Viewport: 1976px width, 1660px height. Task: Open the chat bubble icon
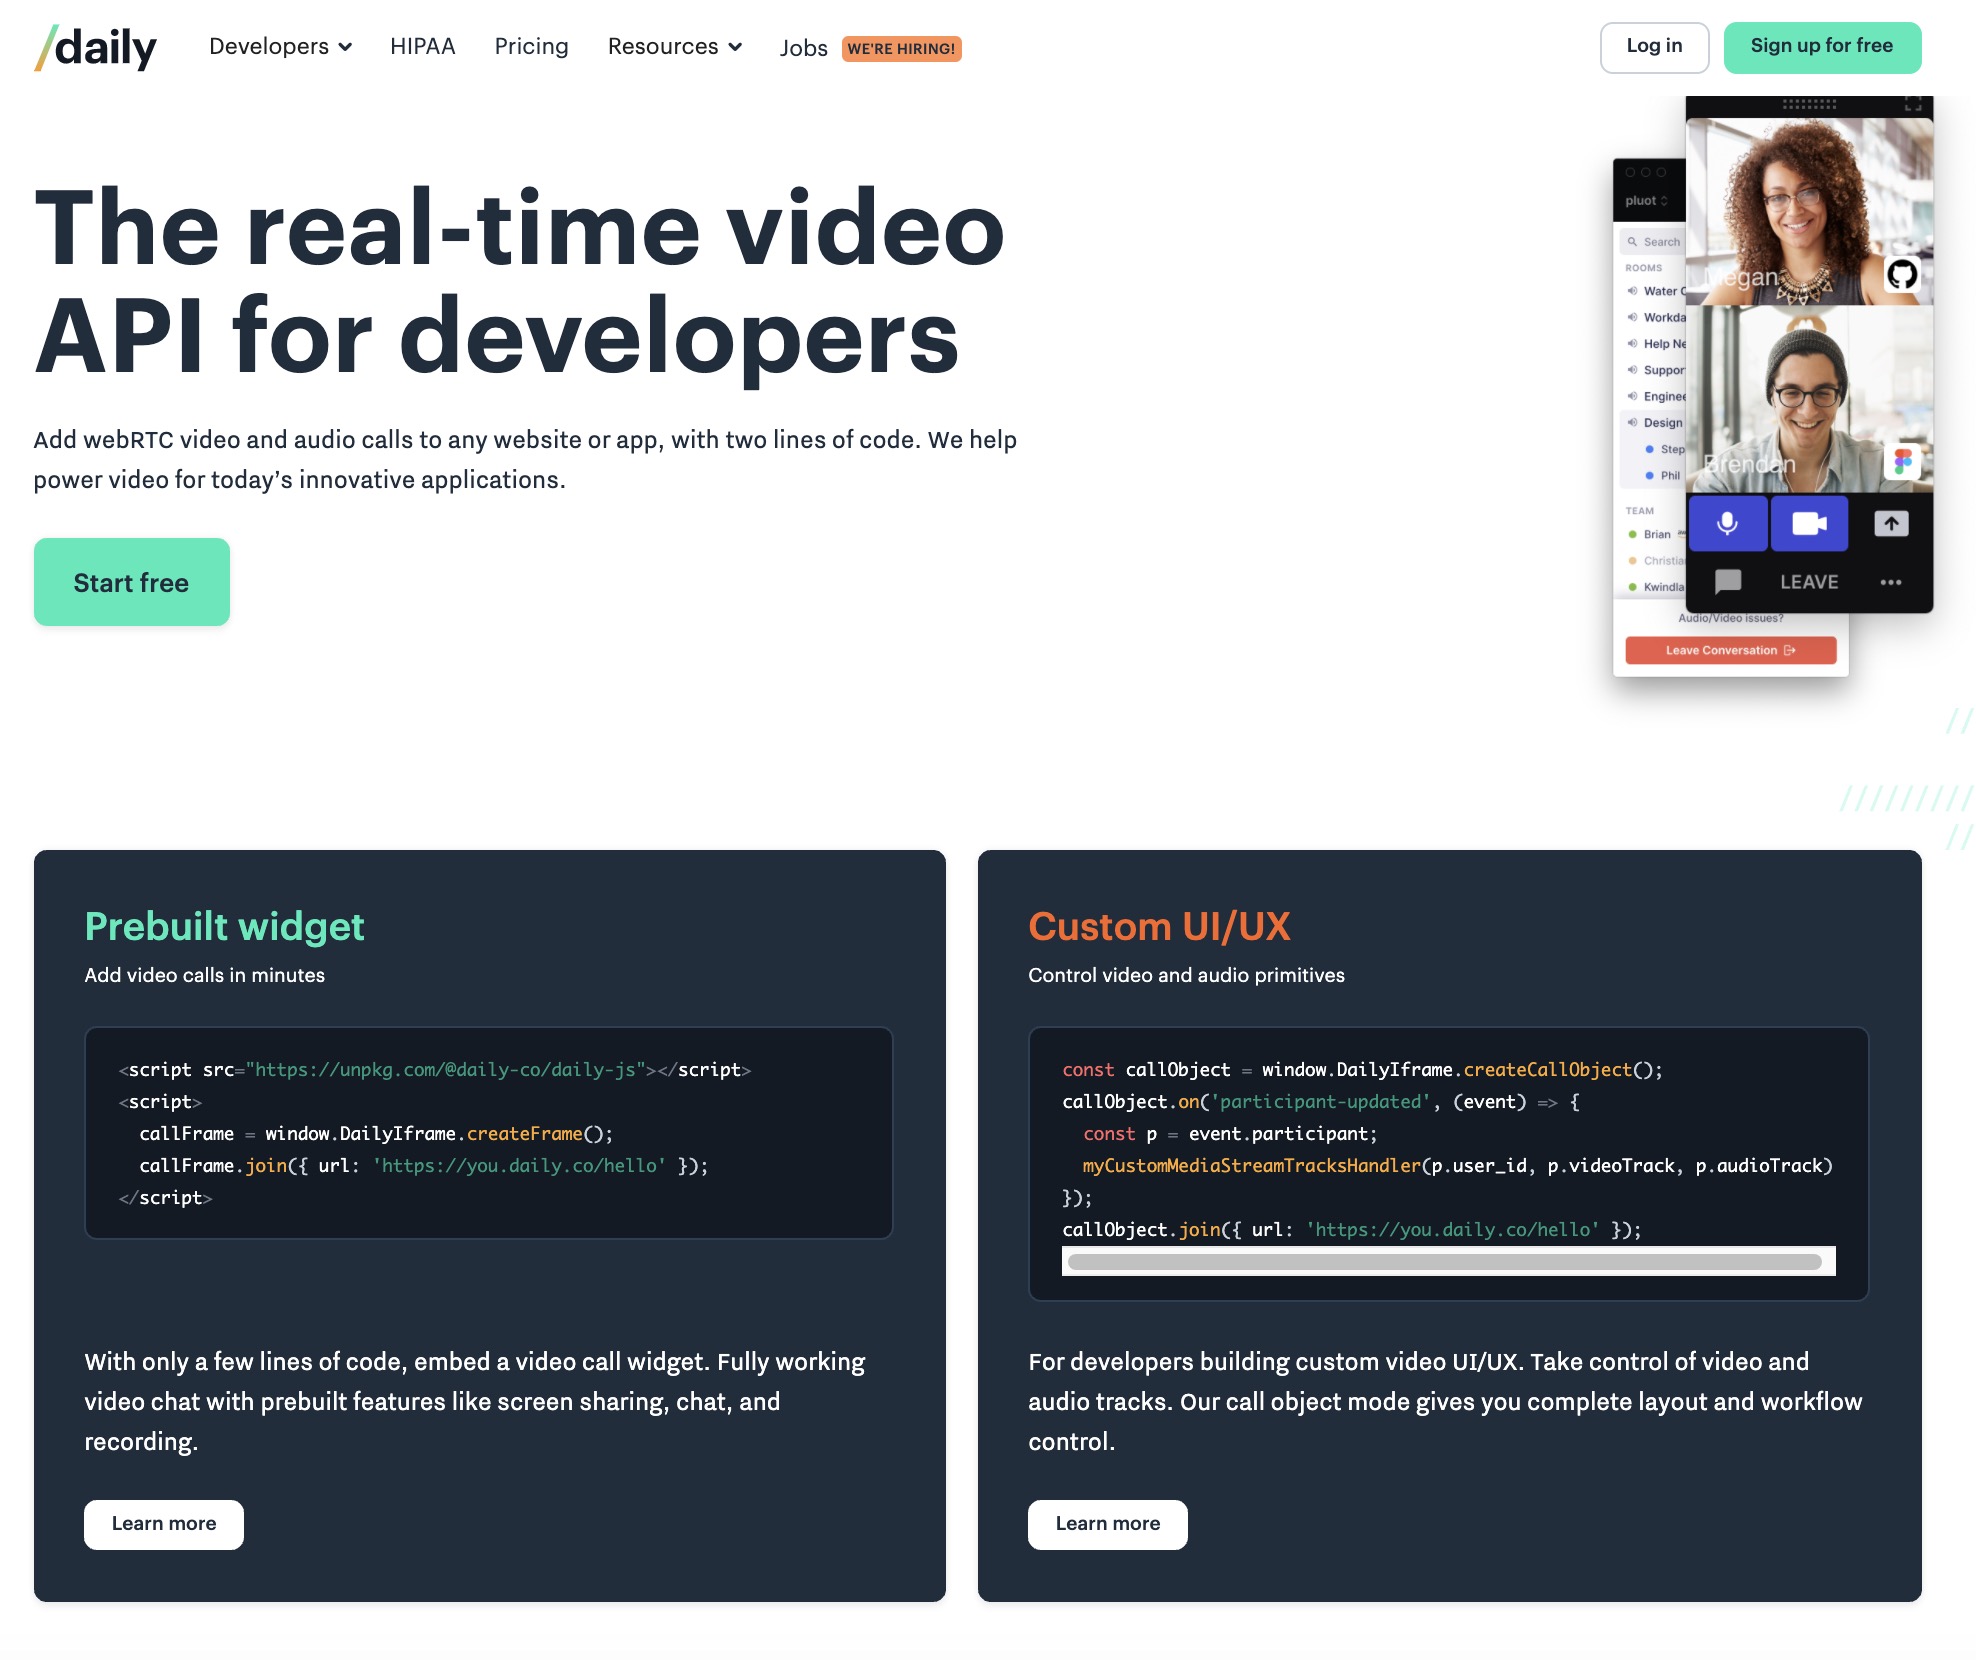click(x=1727, y=581)
